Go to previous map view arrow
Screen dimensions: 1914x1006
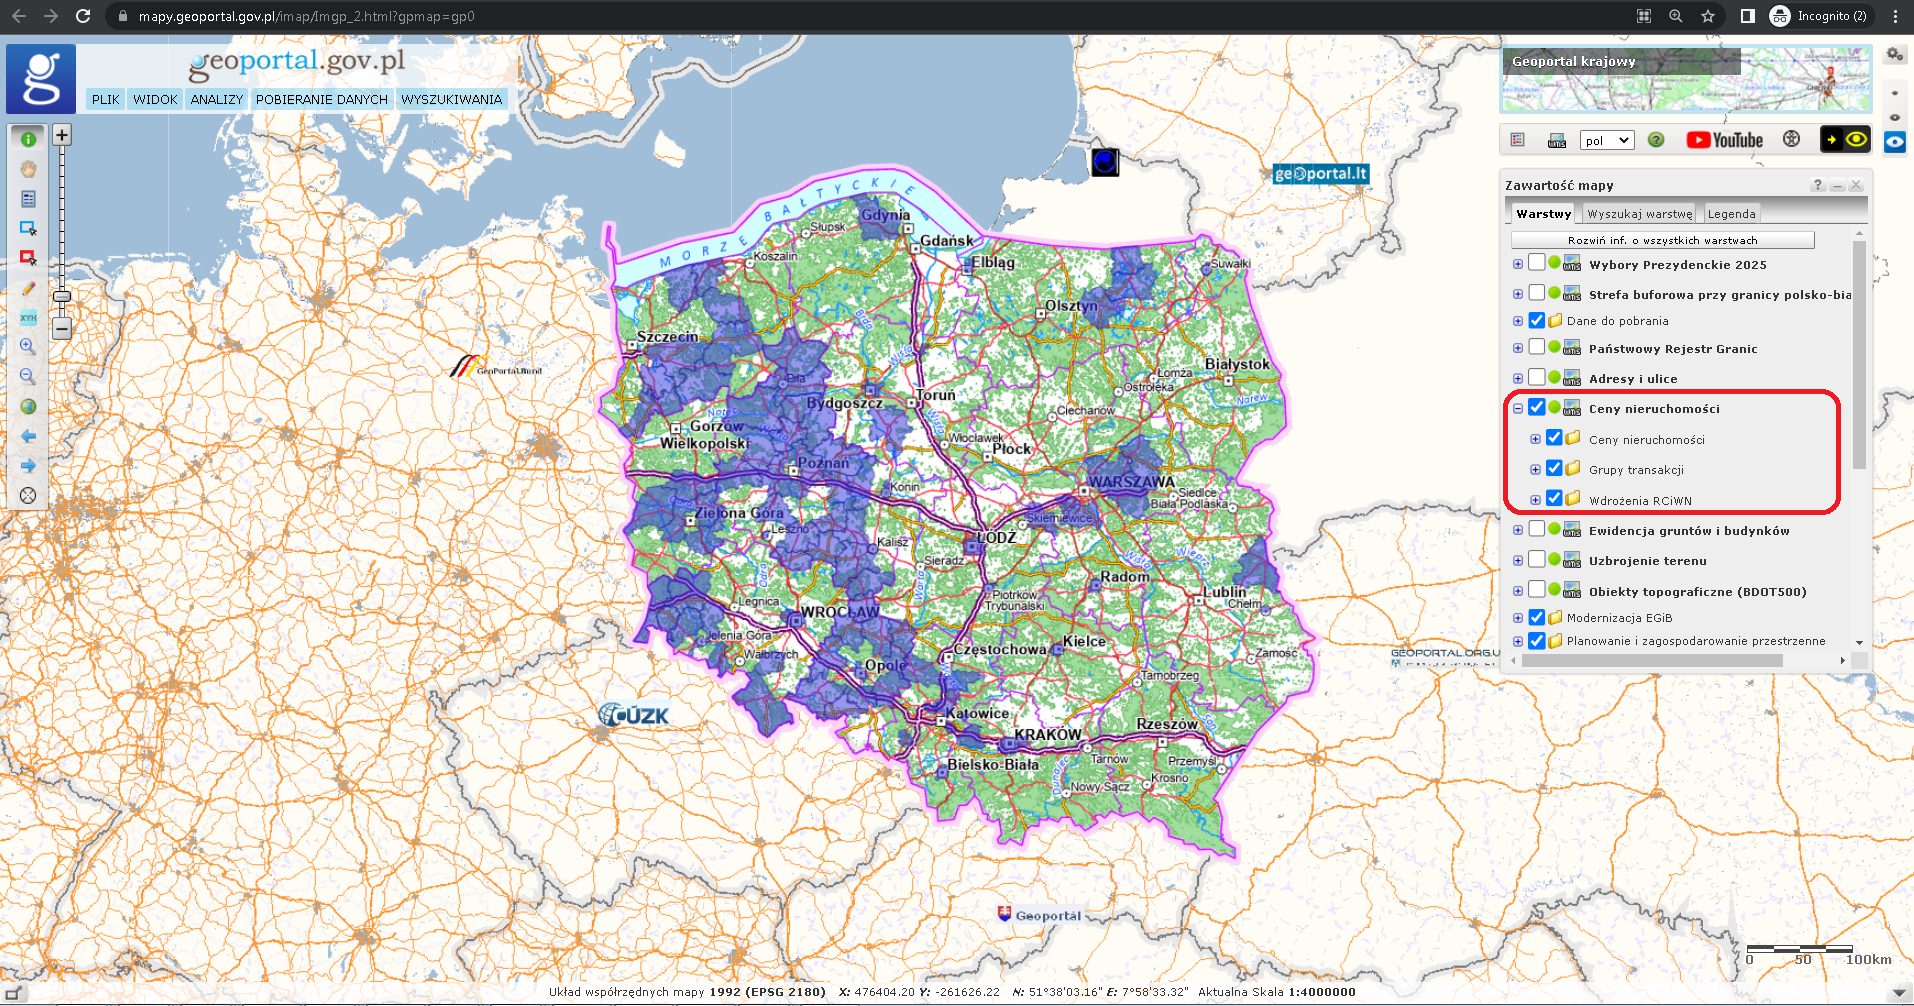[28, 437]
